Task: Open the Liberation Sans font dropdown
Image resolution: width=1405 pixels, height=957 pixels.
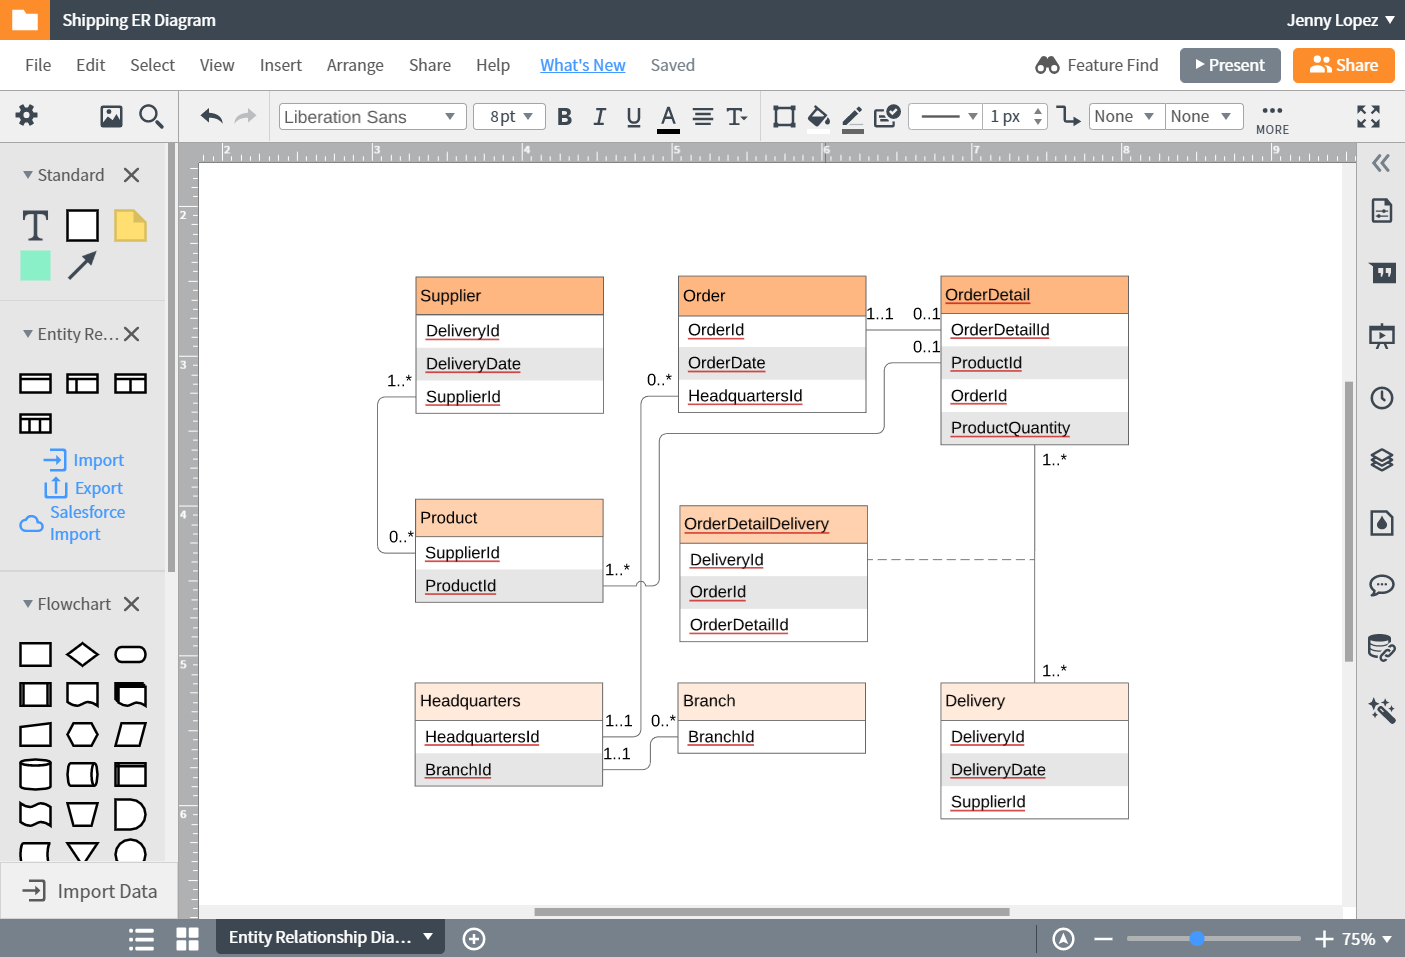Action: (371, 117)
